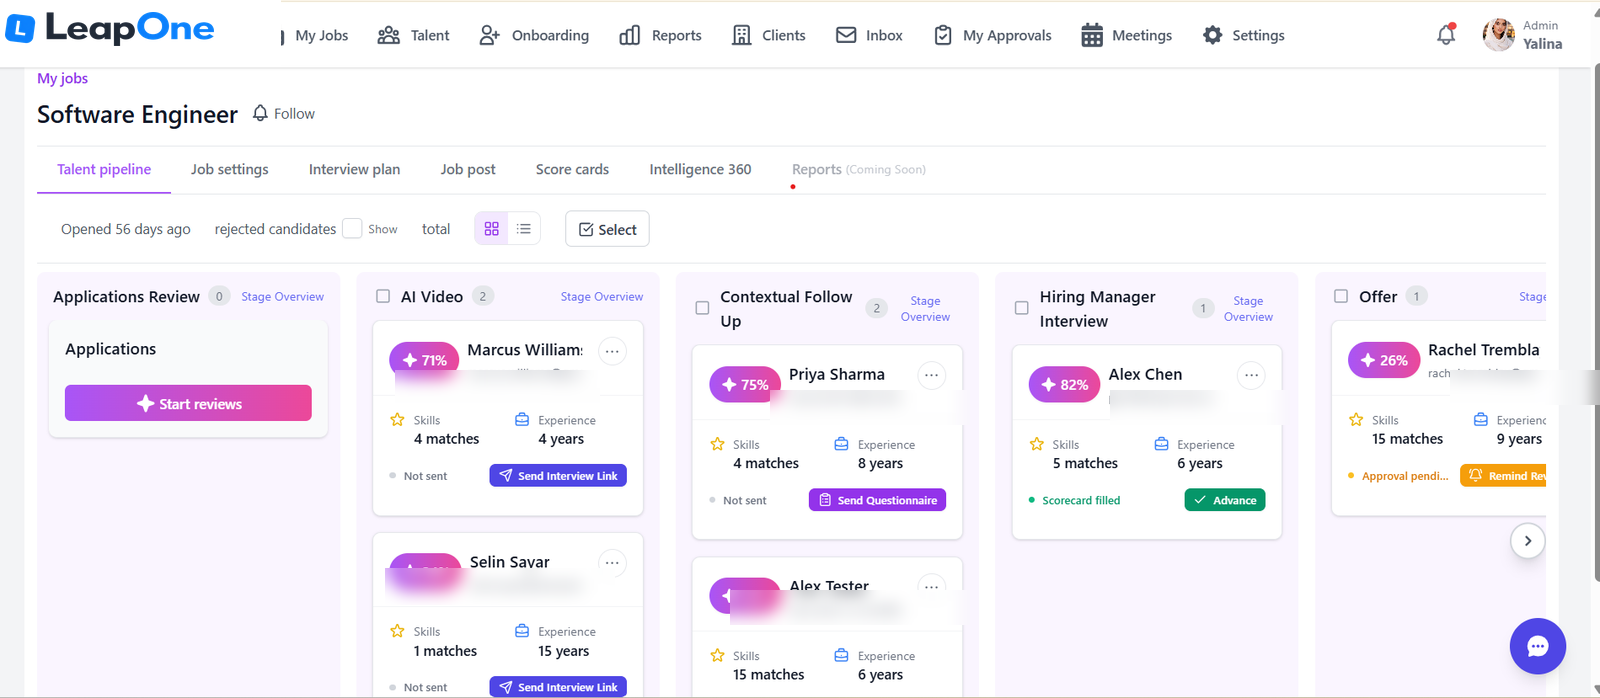Viewport: 1600px width, 698px height.
Task: Click Experience briefcase icon on Priya card
Action: (x=841, y=444)
